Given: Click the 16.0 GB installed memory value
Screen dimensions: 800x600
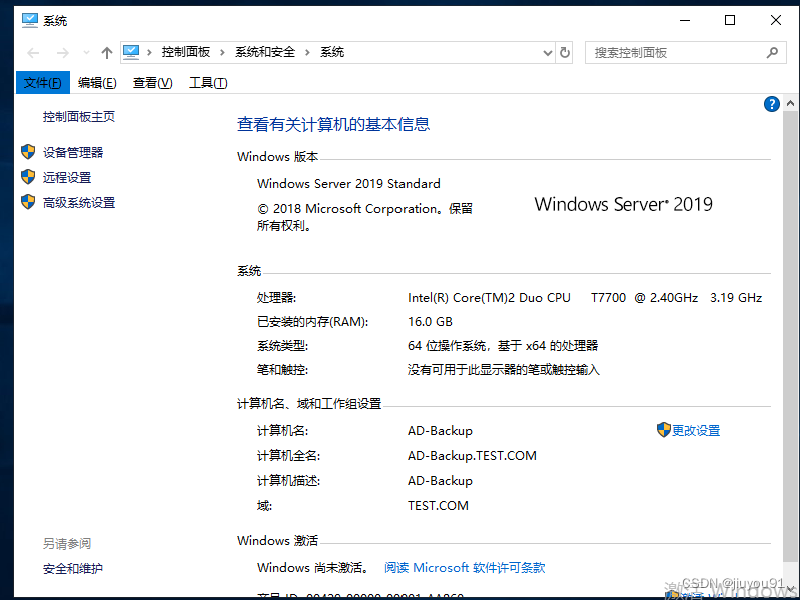Looking at the screenshot, I should click(431, 322).
